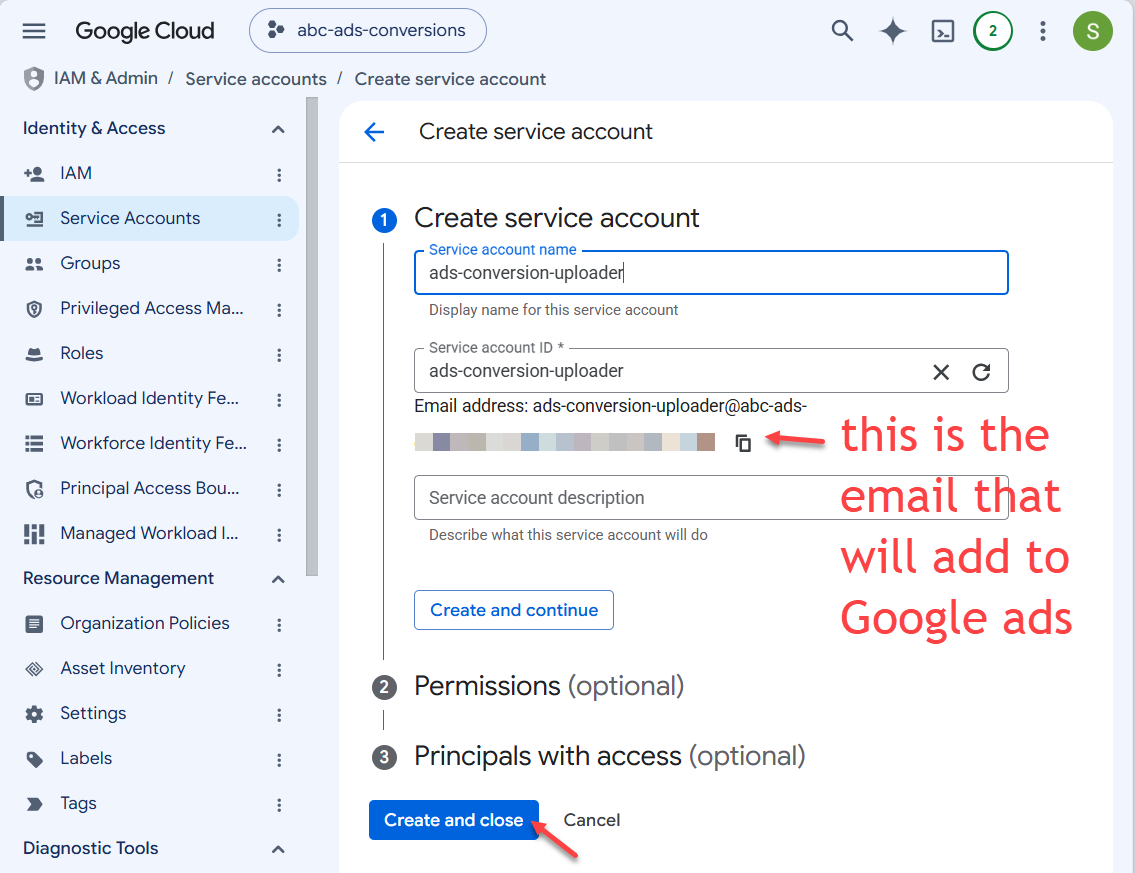Open Settings in the sidebar
Viewport: 1135px width, 873px height.
pos(93,713)
